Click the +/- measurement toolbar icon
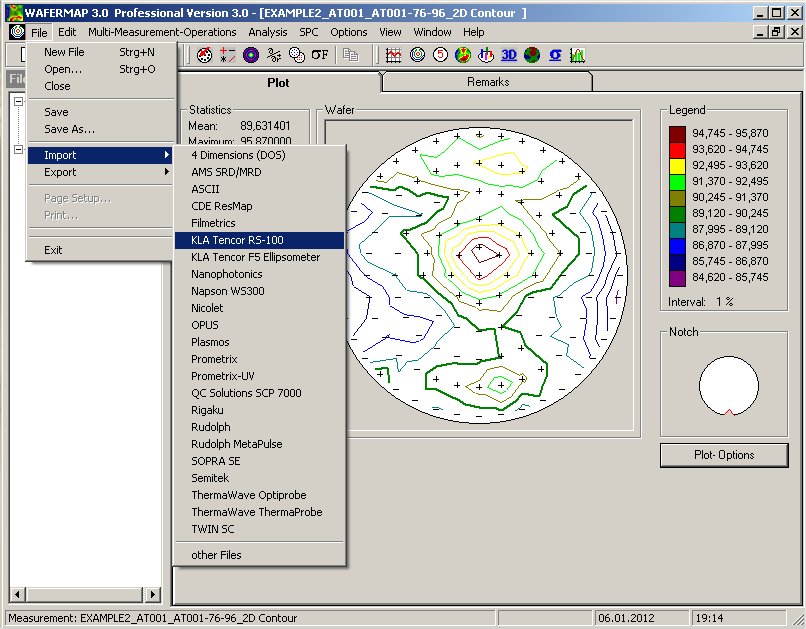Viewport: 806px width, 629px height. (x=228, y=55)
